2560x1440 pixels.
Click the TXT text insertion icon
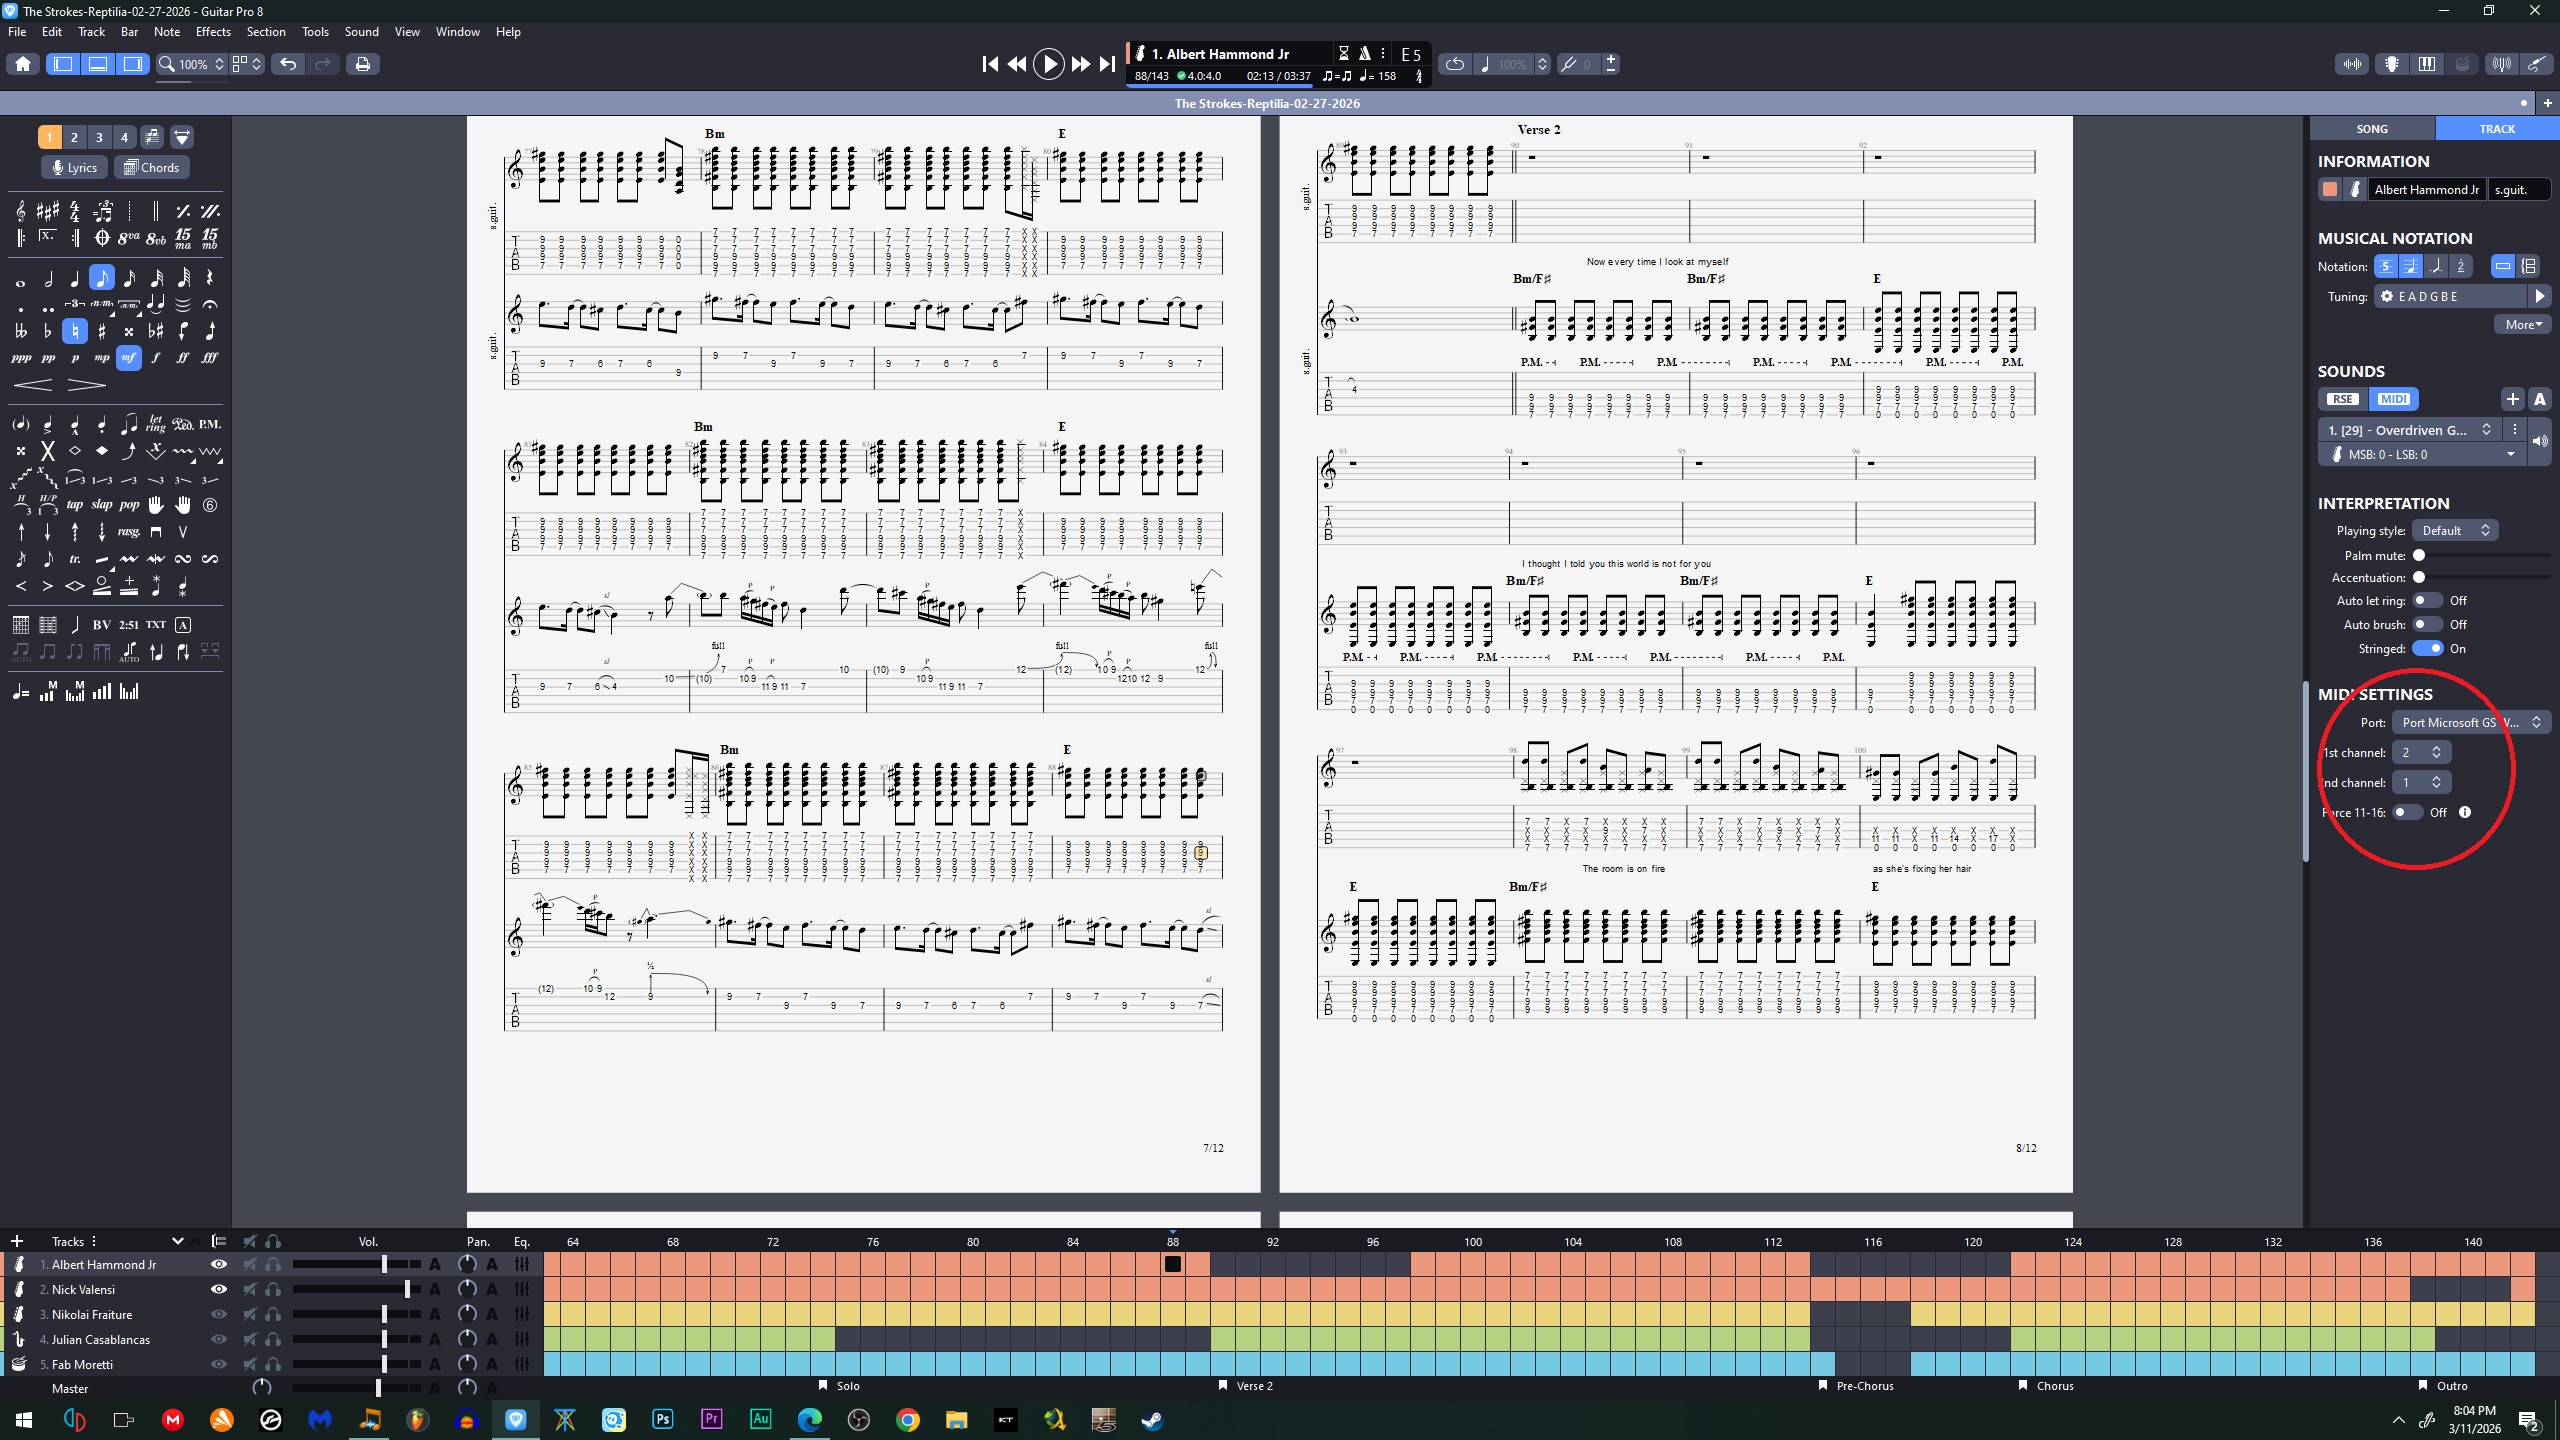click(x=156, y=625)
